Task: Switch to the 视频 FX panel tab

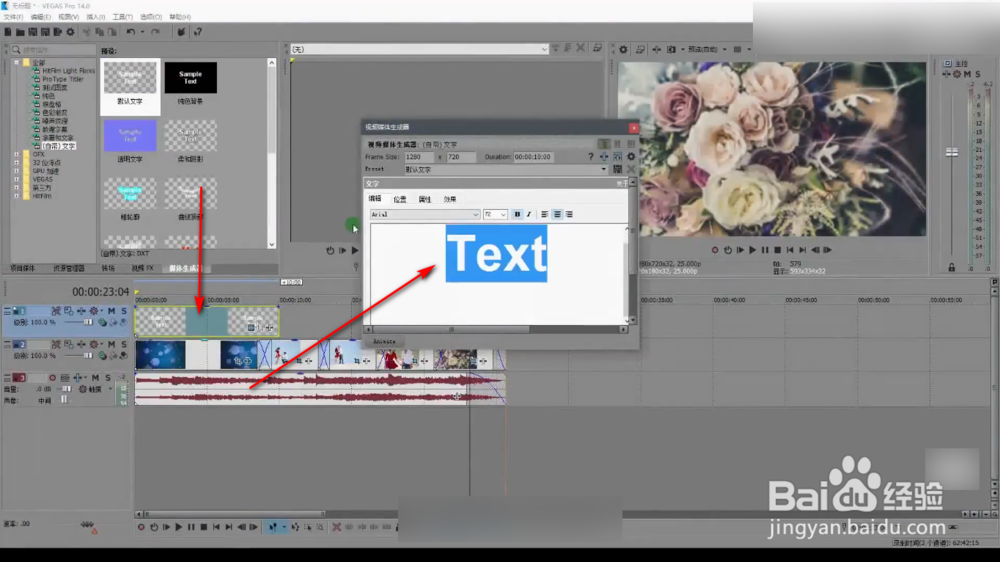Action: 142,269
